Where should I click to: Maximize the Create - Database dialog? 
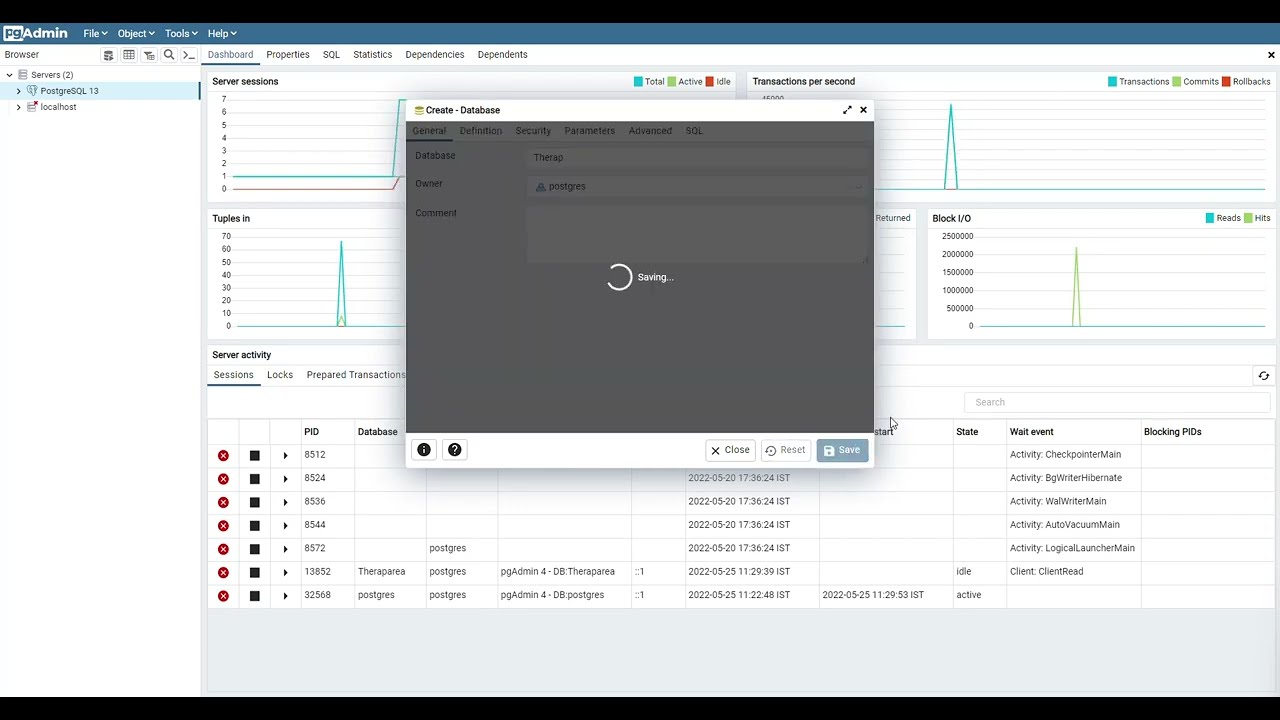pyautogui.click(x=847, y=110)
